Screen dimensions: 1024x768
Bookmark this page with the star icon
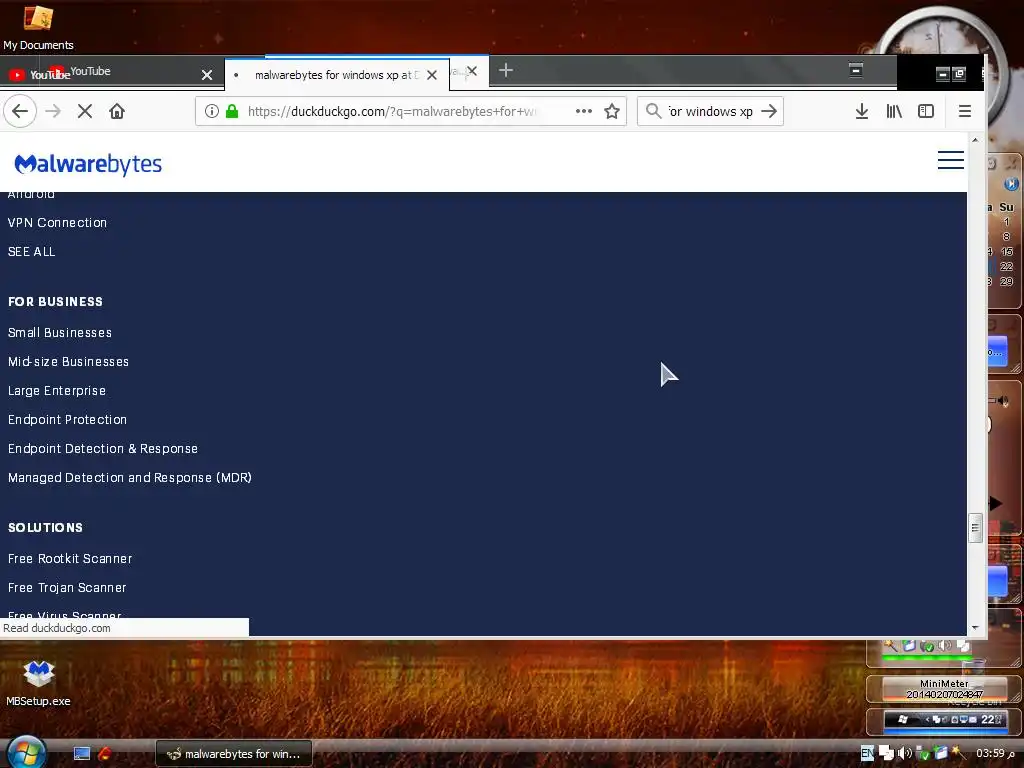(x=612, y=111)
